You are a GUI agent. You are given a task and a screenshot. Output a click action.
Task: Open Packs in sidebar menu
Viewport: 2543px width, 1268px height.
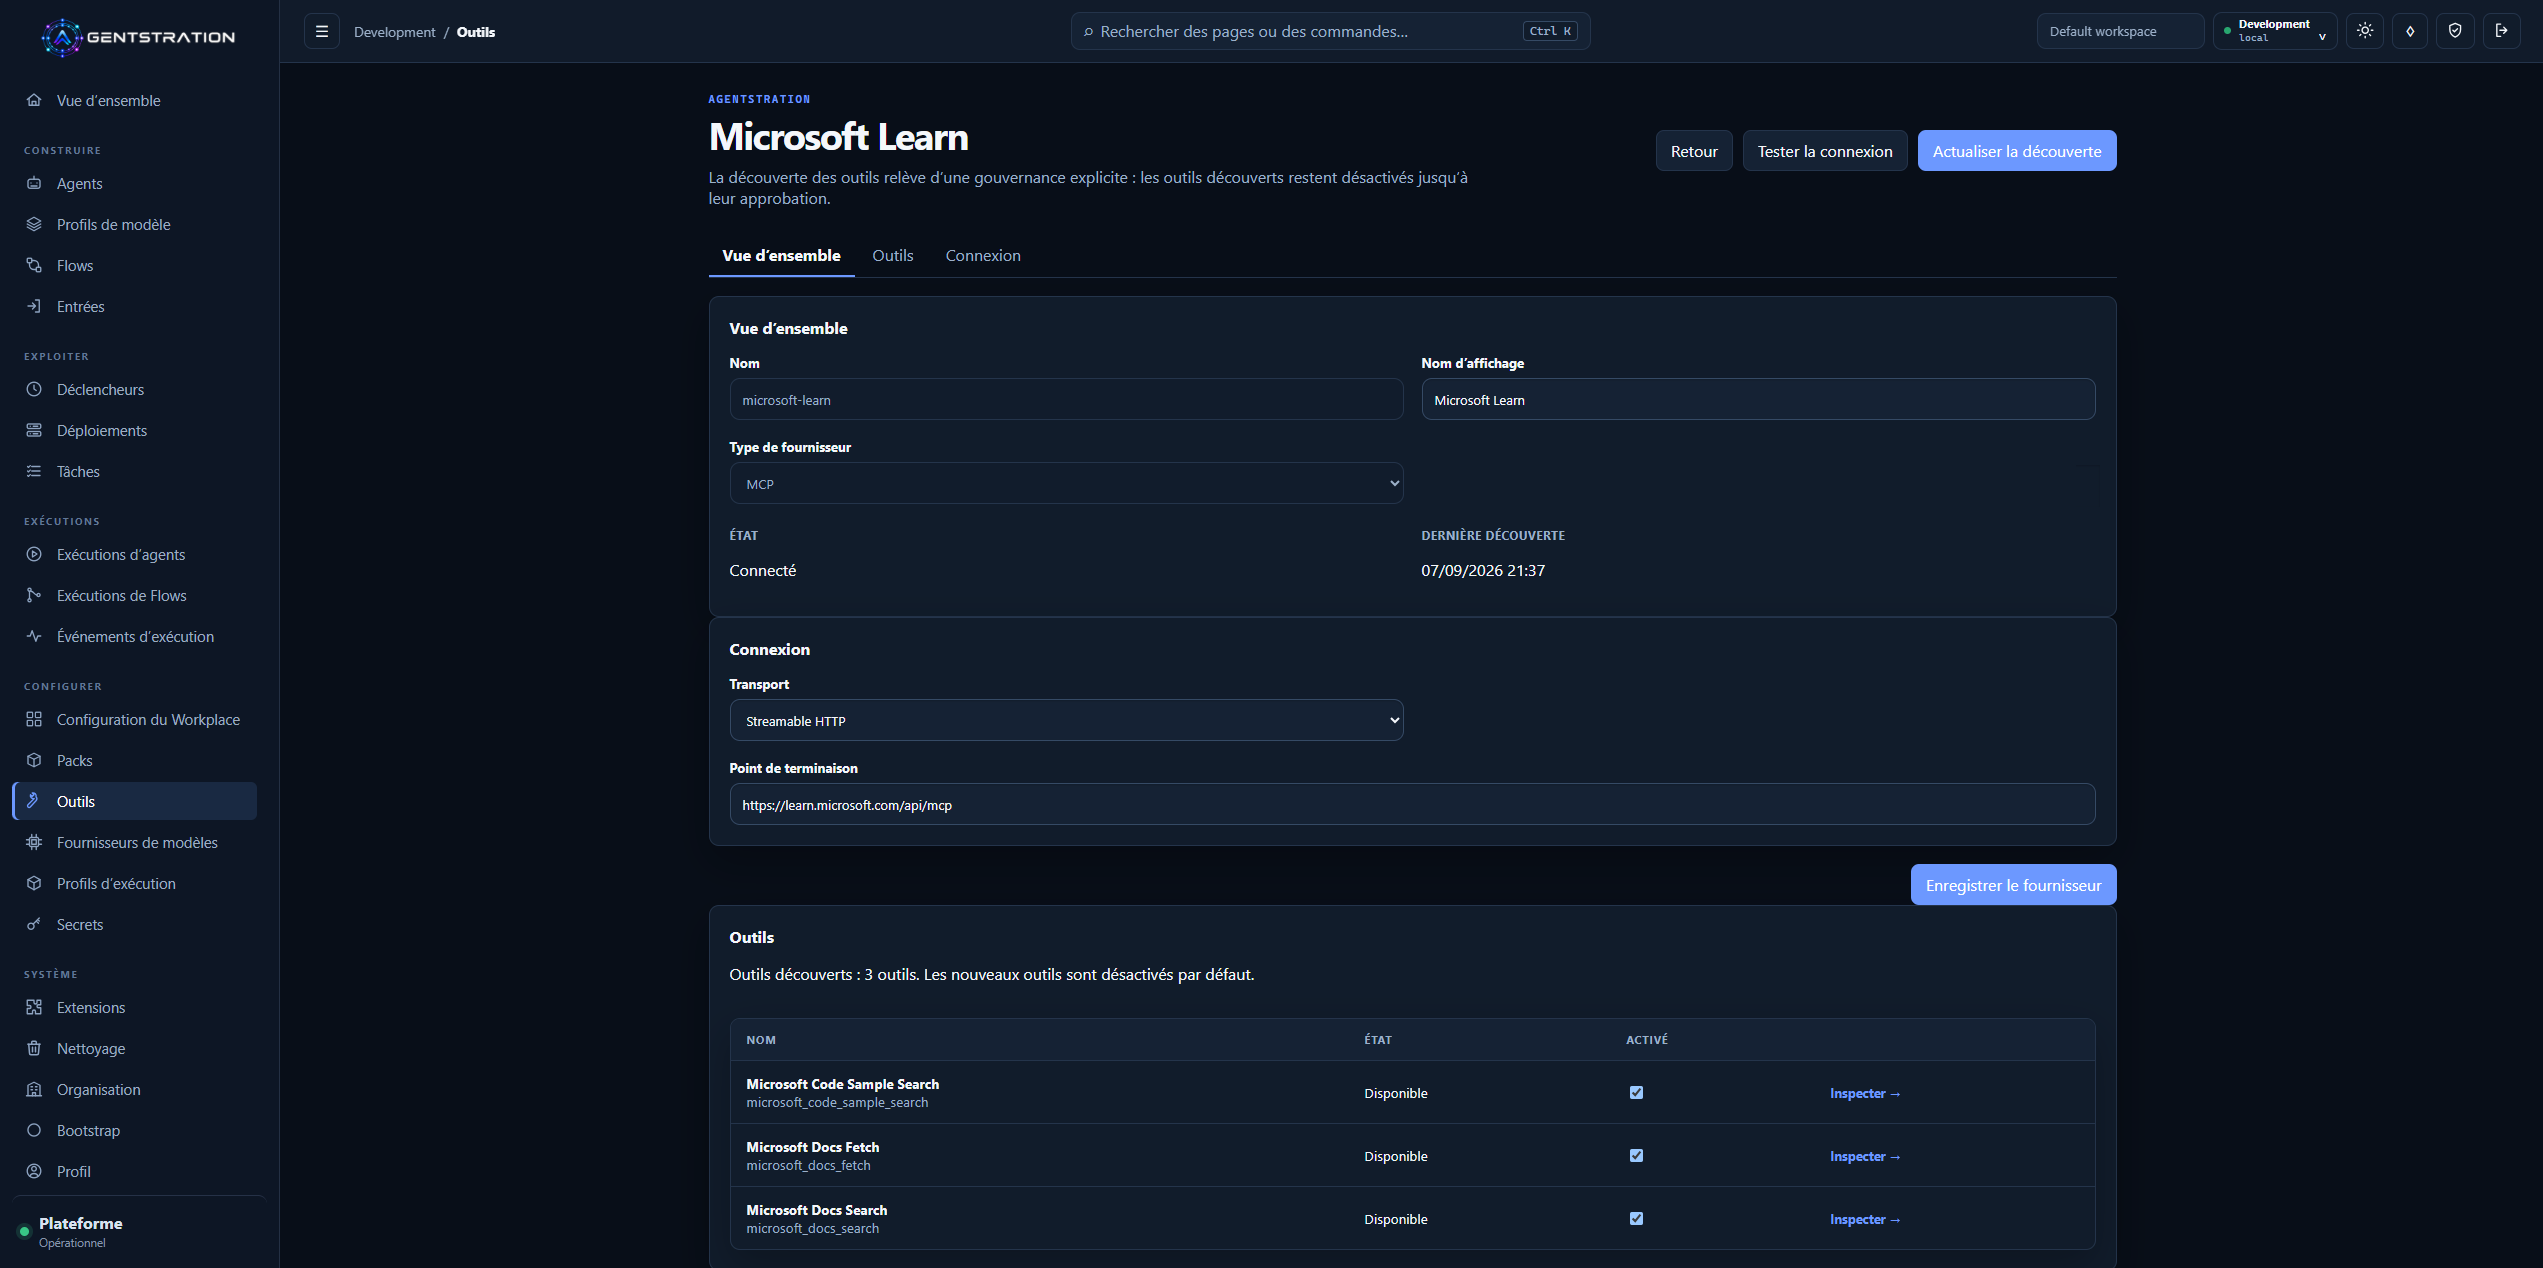coord(135,760)
